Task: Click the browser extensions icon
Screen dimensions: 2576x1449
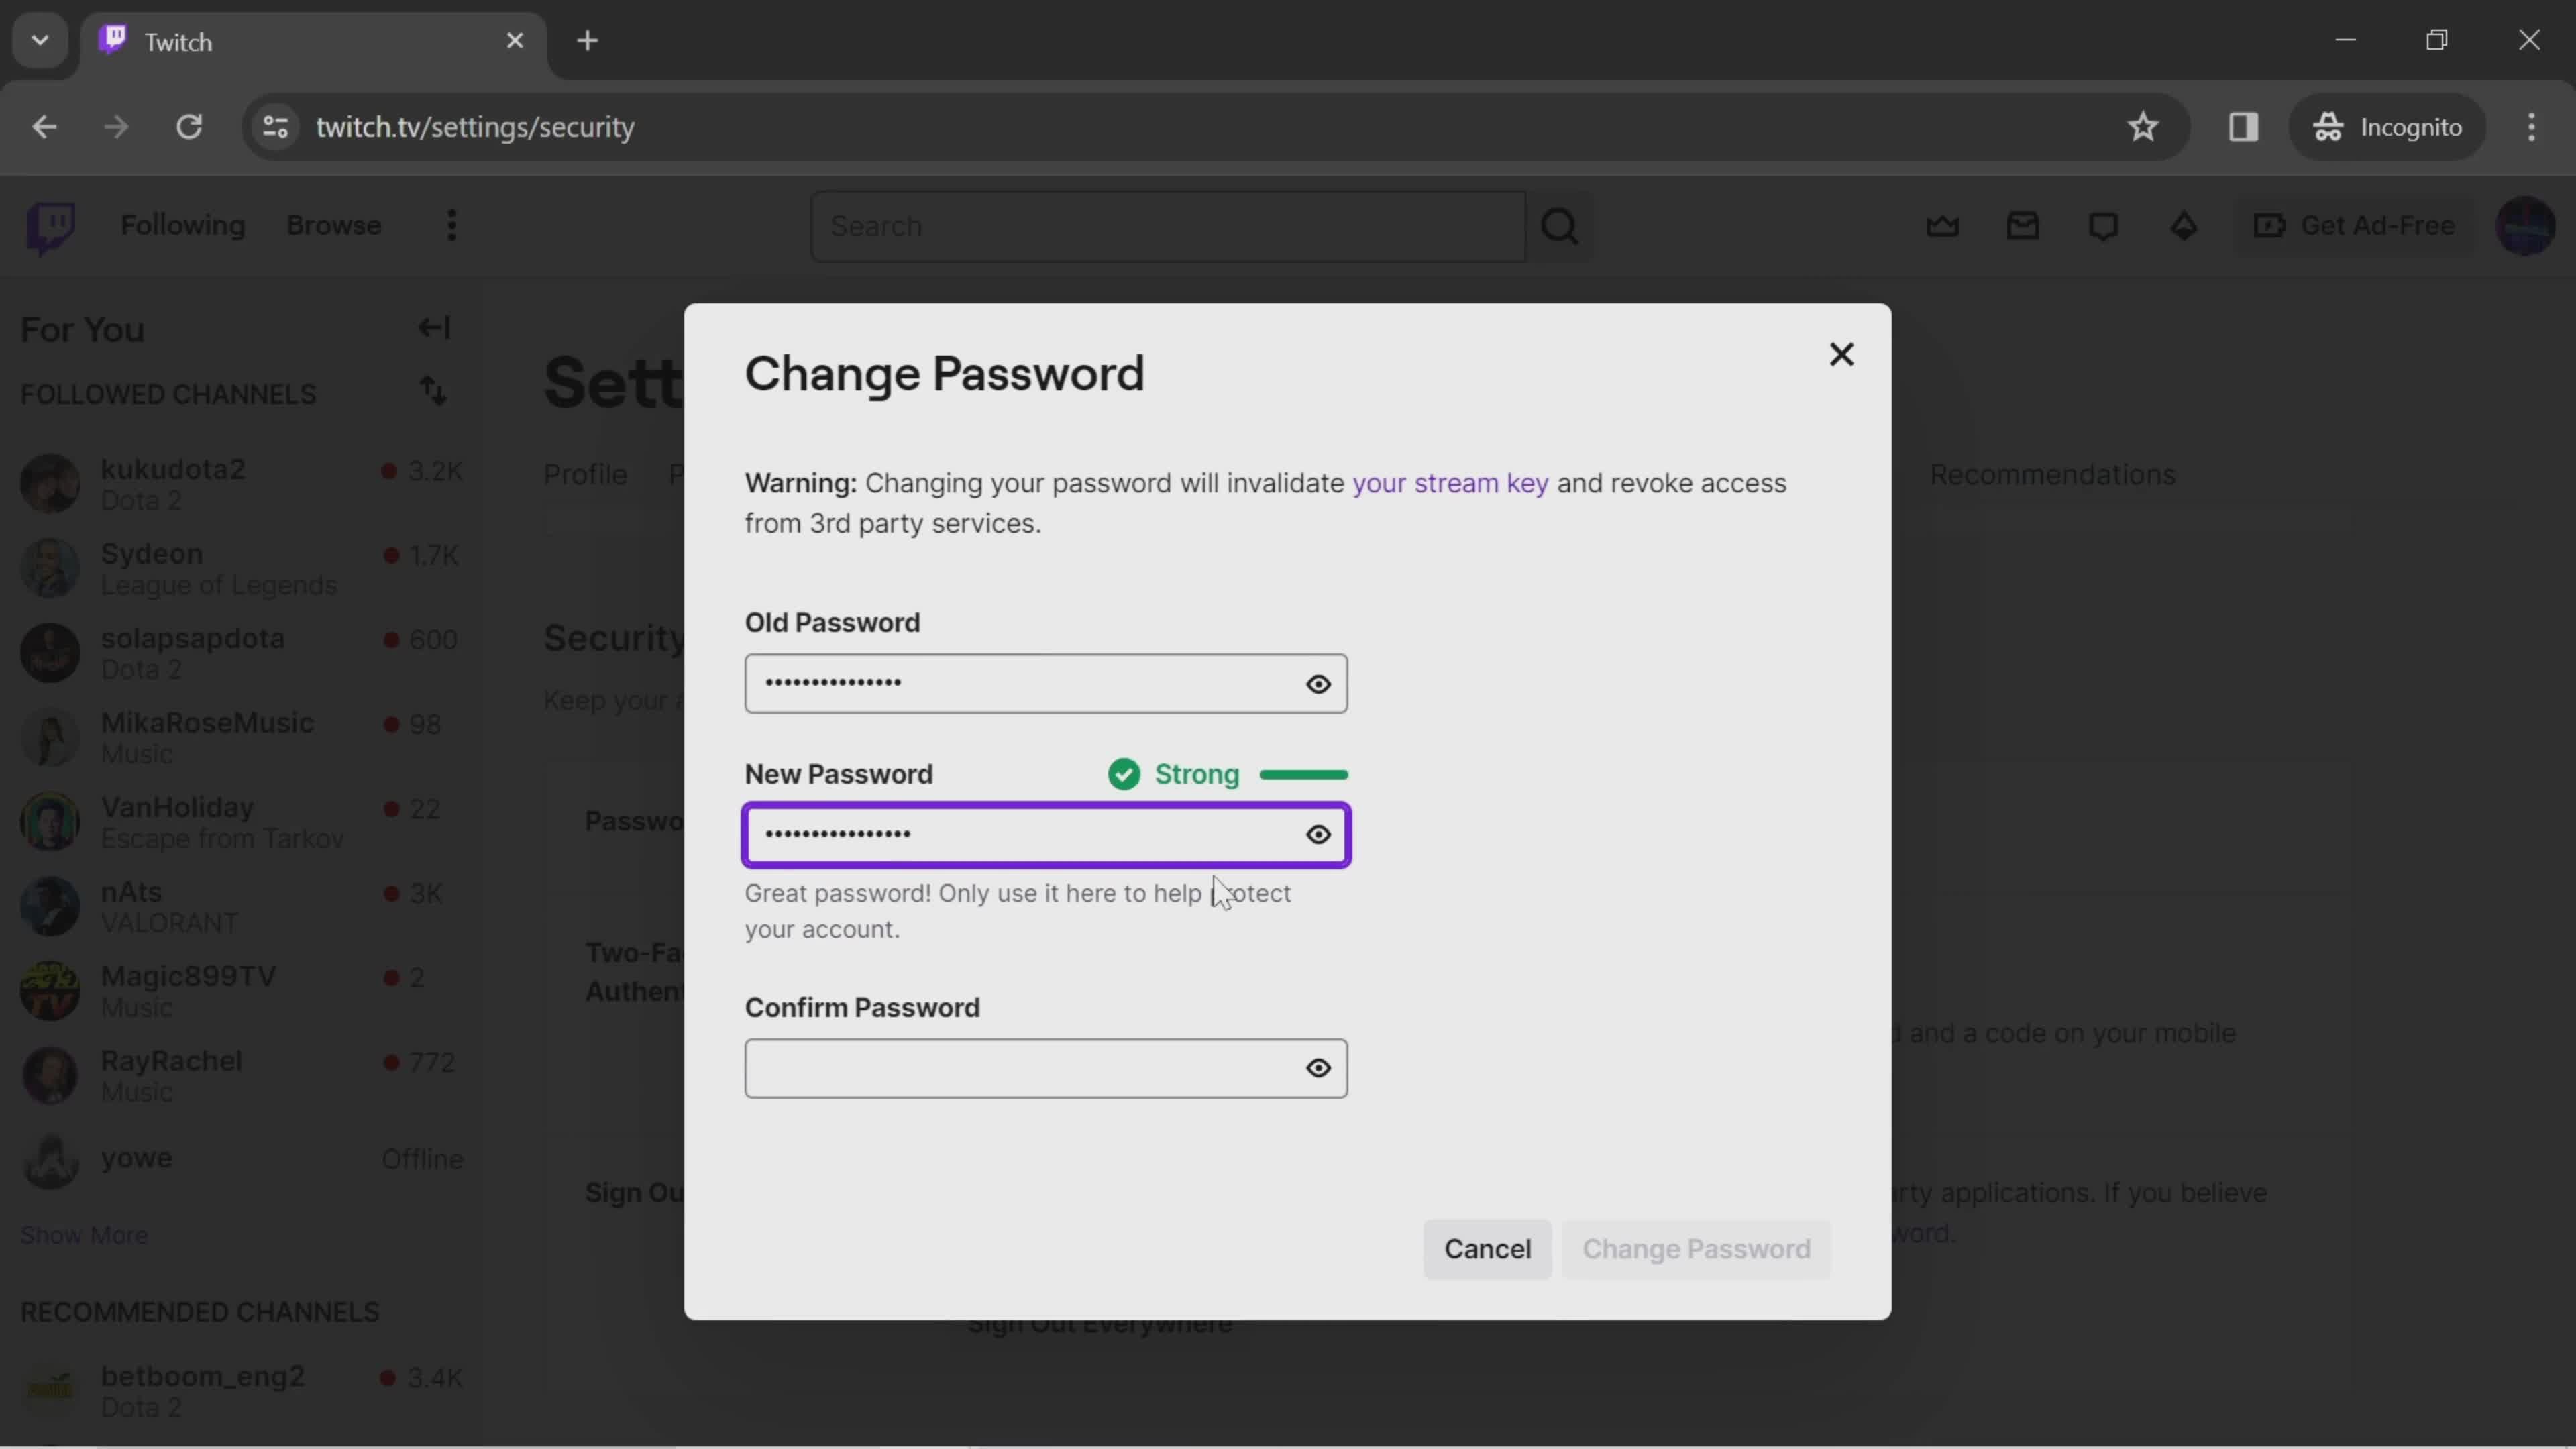Action: coord(2242,125)
